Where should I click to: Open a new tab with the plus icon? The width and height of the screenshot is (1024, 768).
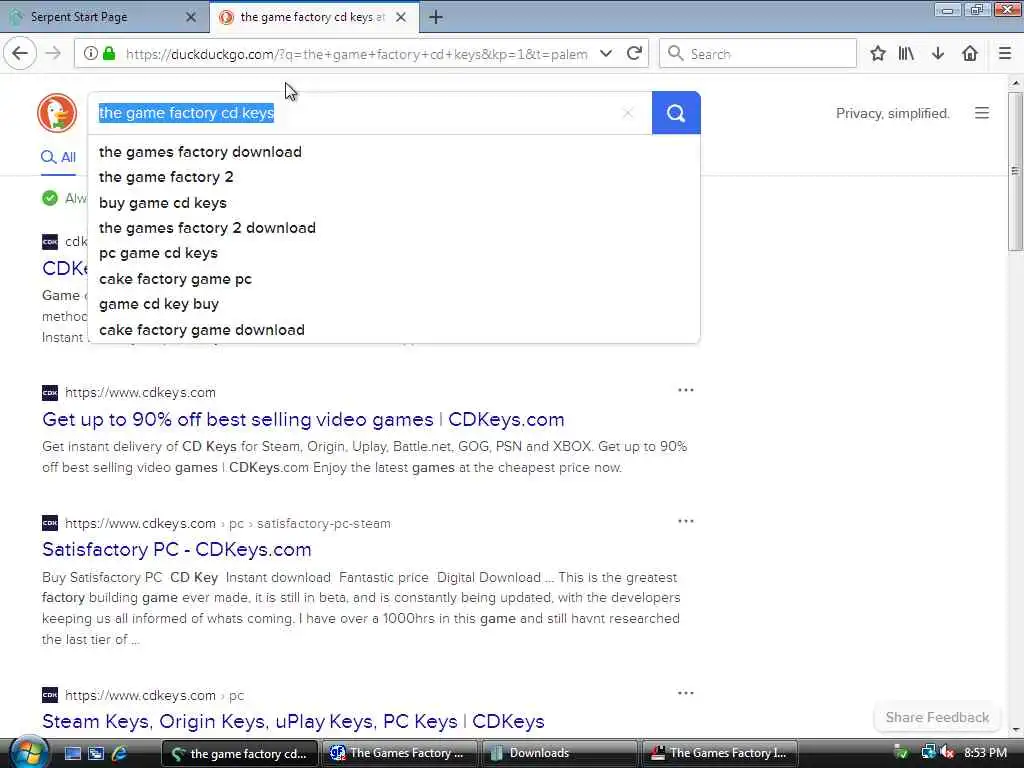[x=436, y=18]
